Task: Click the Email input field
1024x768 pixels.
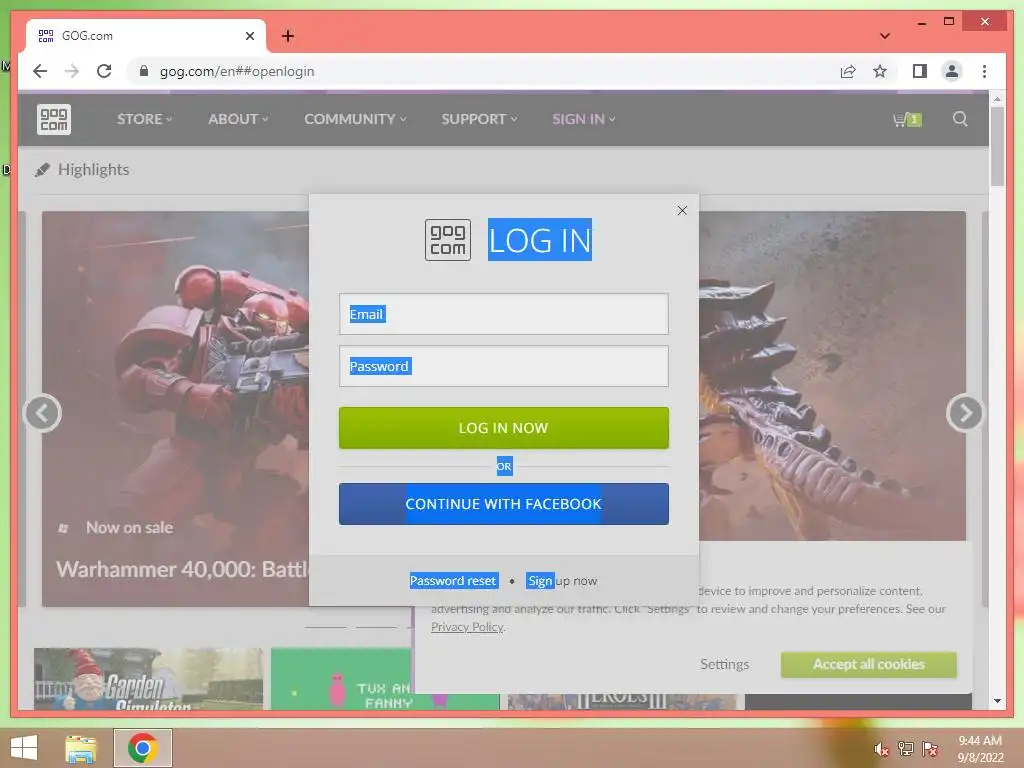Action: point(504,314)
